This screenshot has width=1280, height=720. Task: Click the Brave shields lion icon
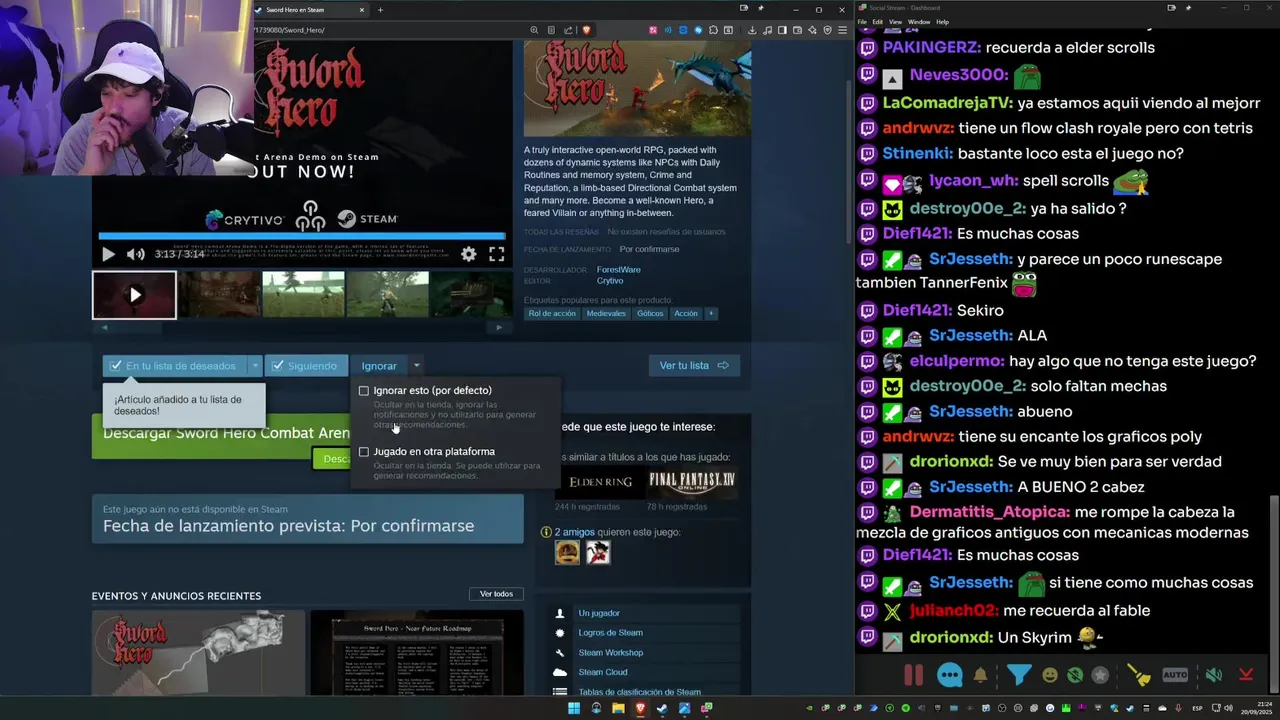point(586,30)
